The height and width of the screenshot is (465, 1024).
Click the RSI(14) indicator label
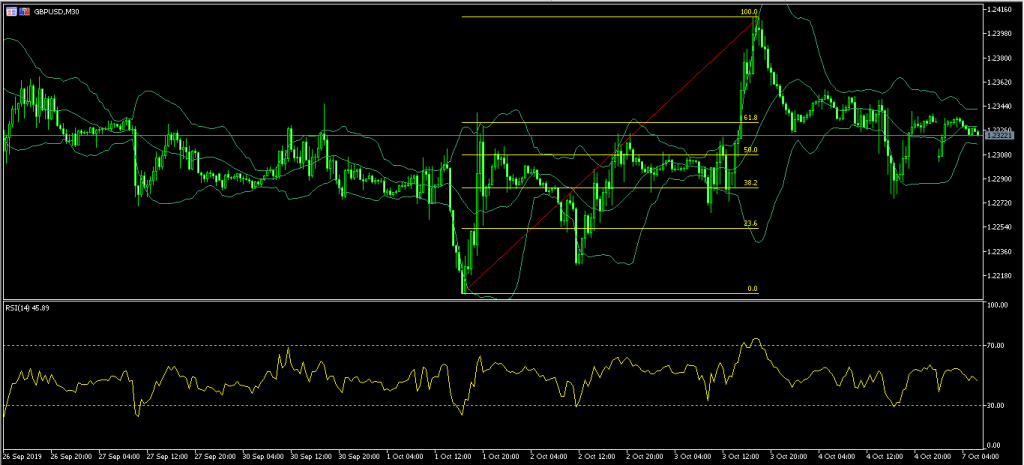coord(28,308)
